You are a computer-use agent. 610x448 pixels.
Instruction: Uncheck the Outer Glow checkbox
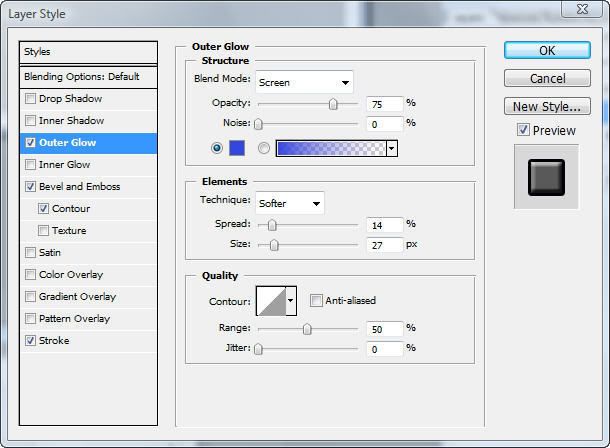tap(30, 143)
